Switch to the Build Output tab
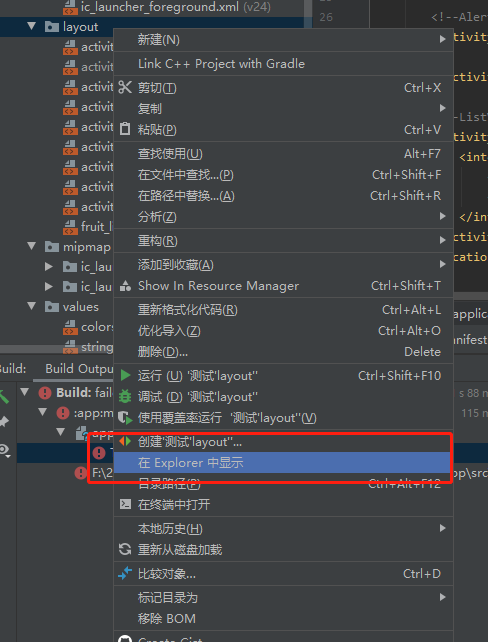 pos(79,368)
